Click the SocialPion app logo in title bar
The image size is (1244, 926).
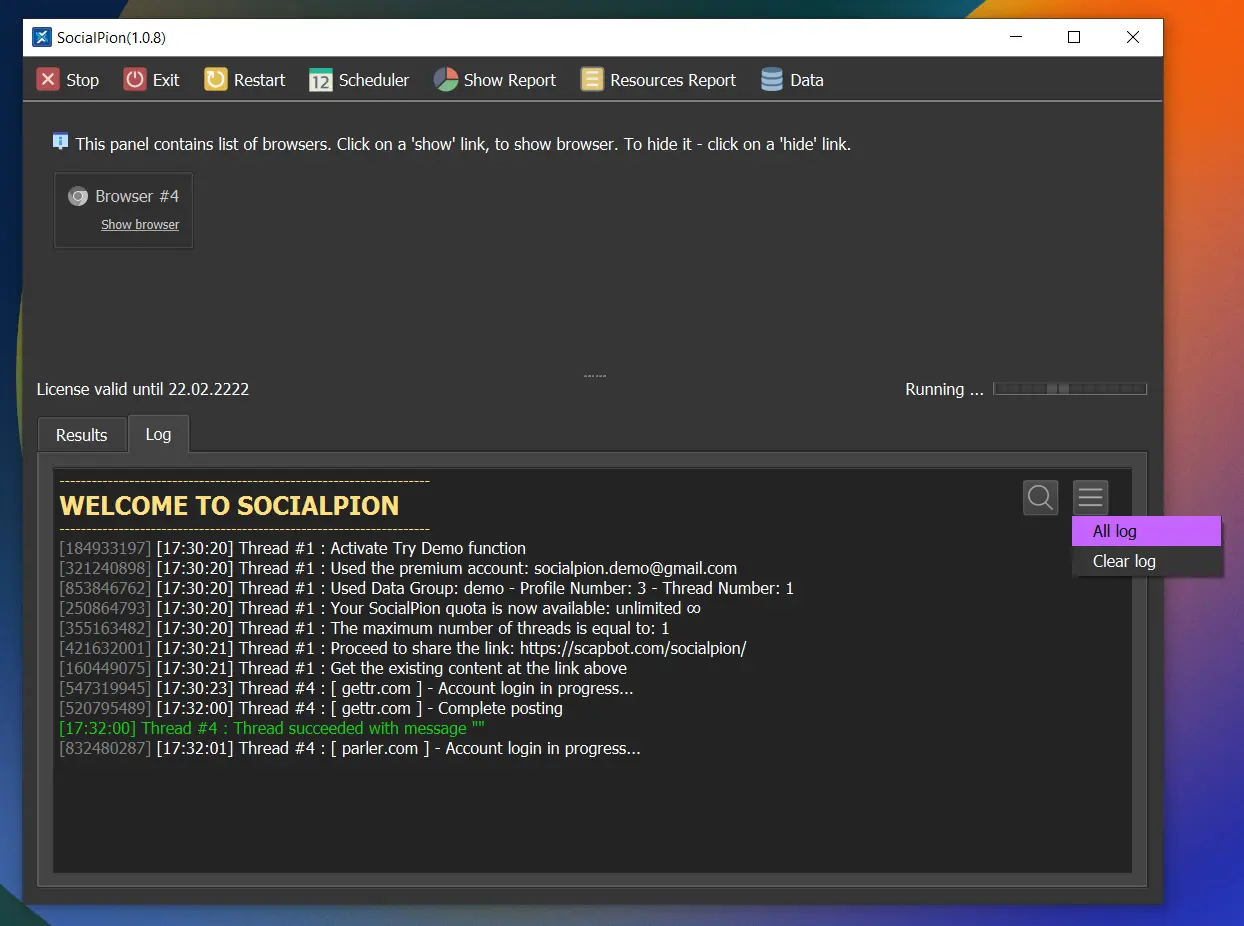point(42,37)
